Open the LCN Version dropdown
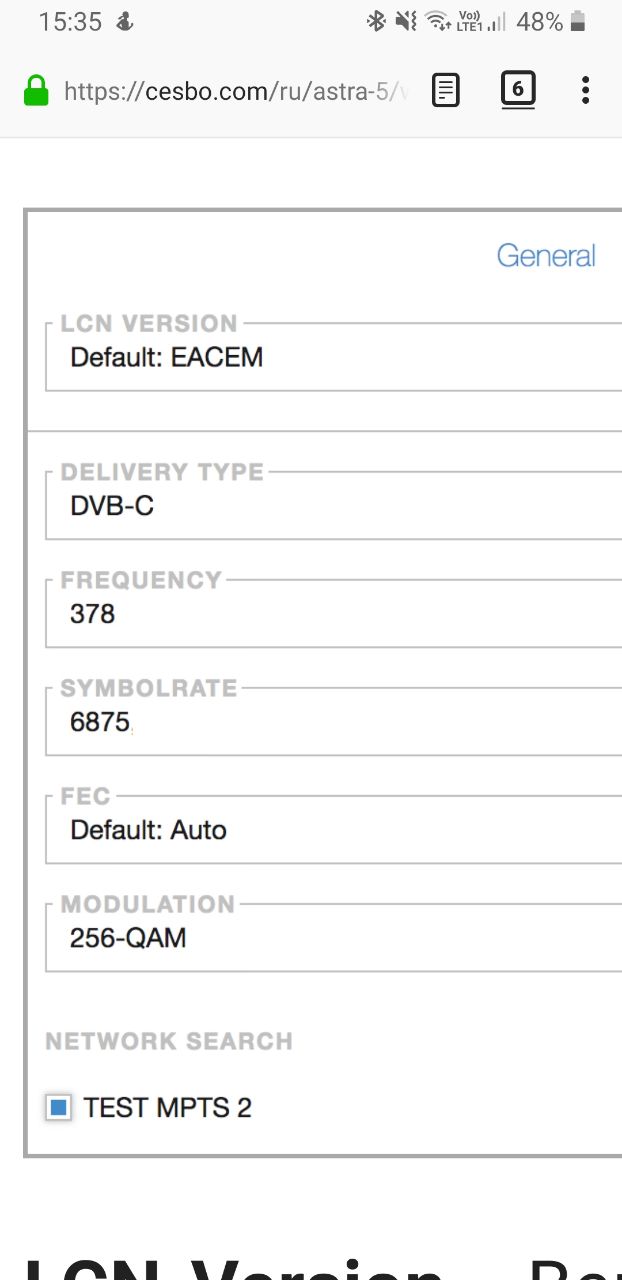Viewport: 622px width, 1280px height. point(334,357)
